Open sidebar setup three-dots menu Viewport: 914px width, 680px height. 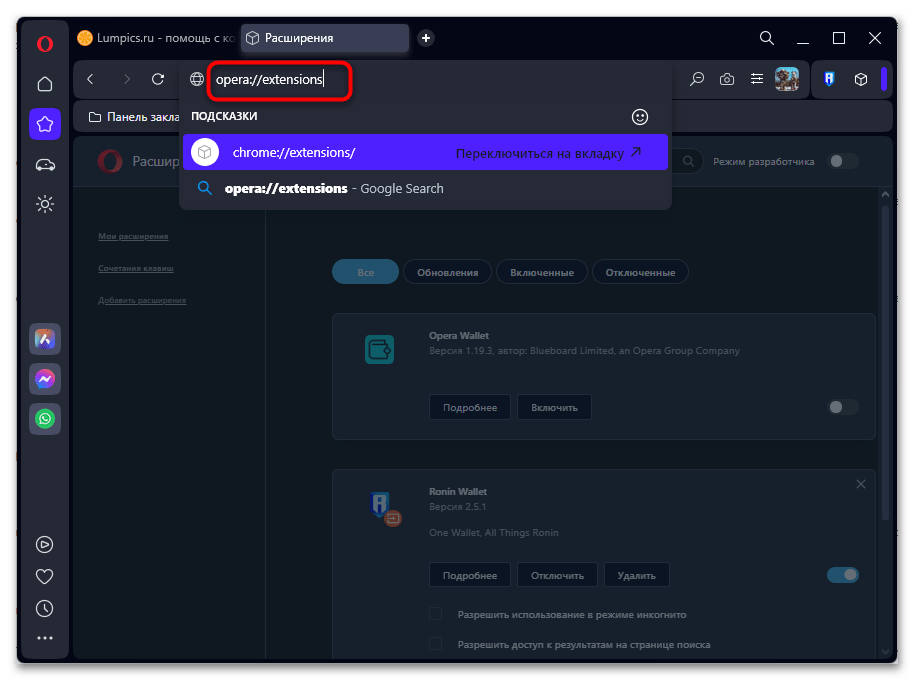click(x=45, y=638)
